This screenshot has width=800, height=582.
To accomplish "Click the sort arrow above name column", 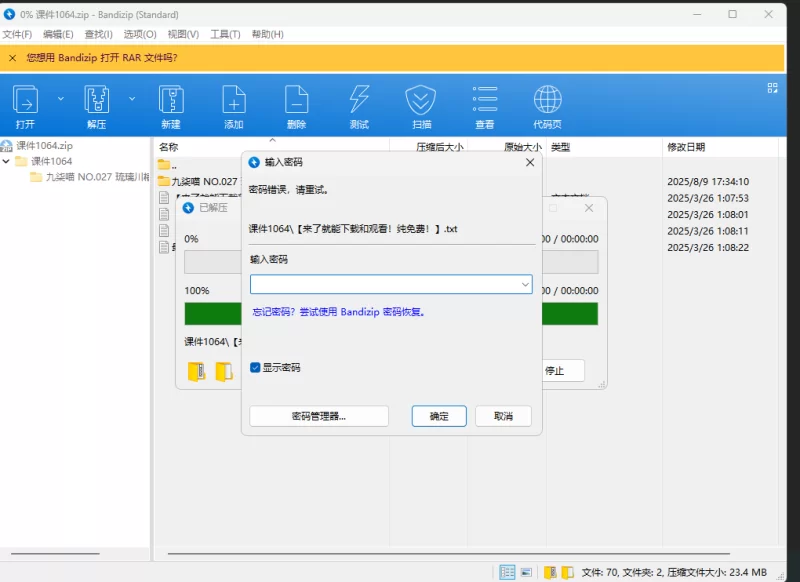I will tap(272, 140).
